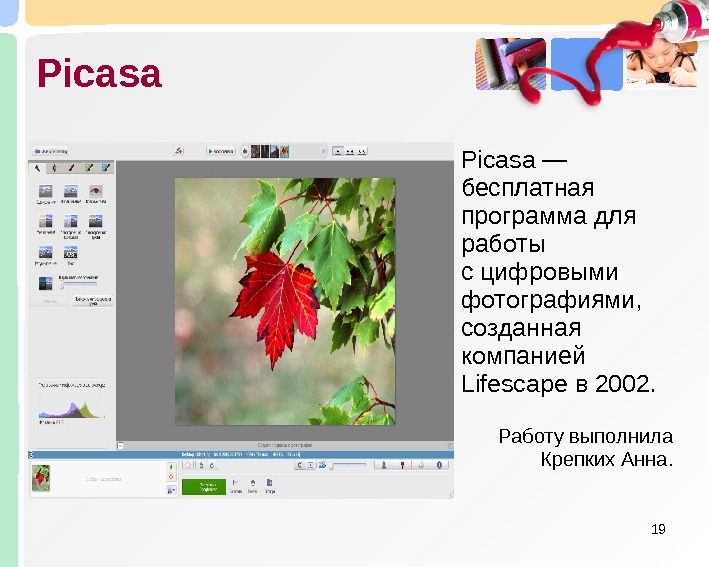The height and width of the screenshot is (567, 709).
Task: Open the brush Effects tab
Action: tap(71, 168)
